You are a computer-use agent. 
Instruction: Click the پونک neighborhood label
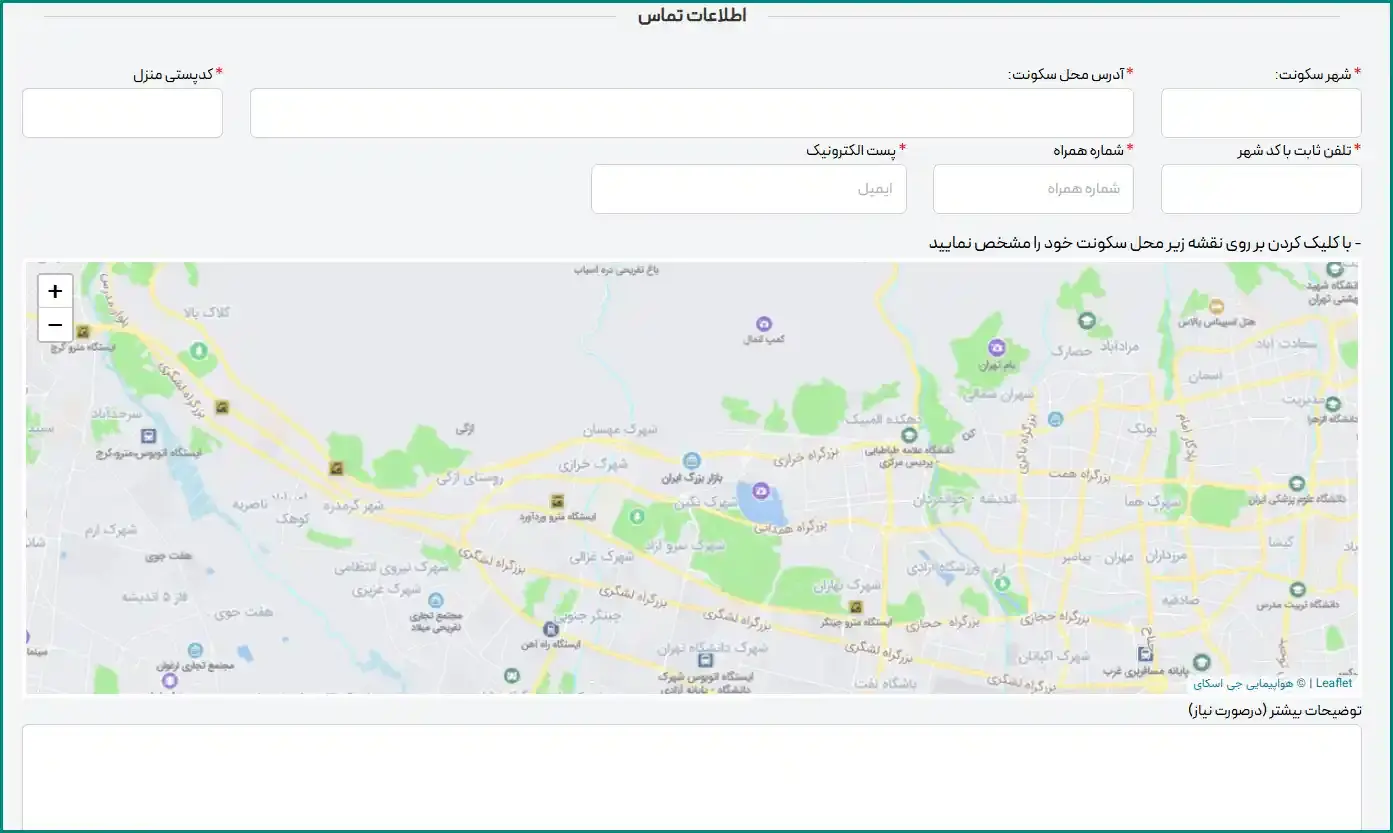(1142, 427)
